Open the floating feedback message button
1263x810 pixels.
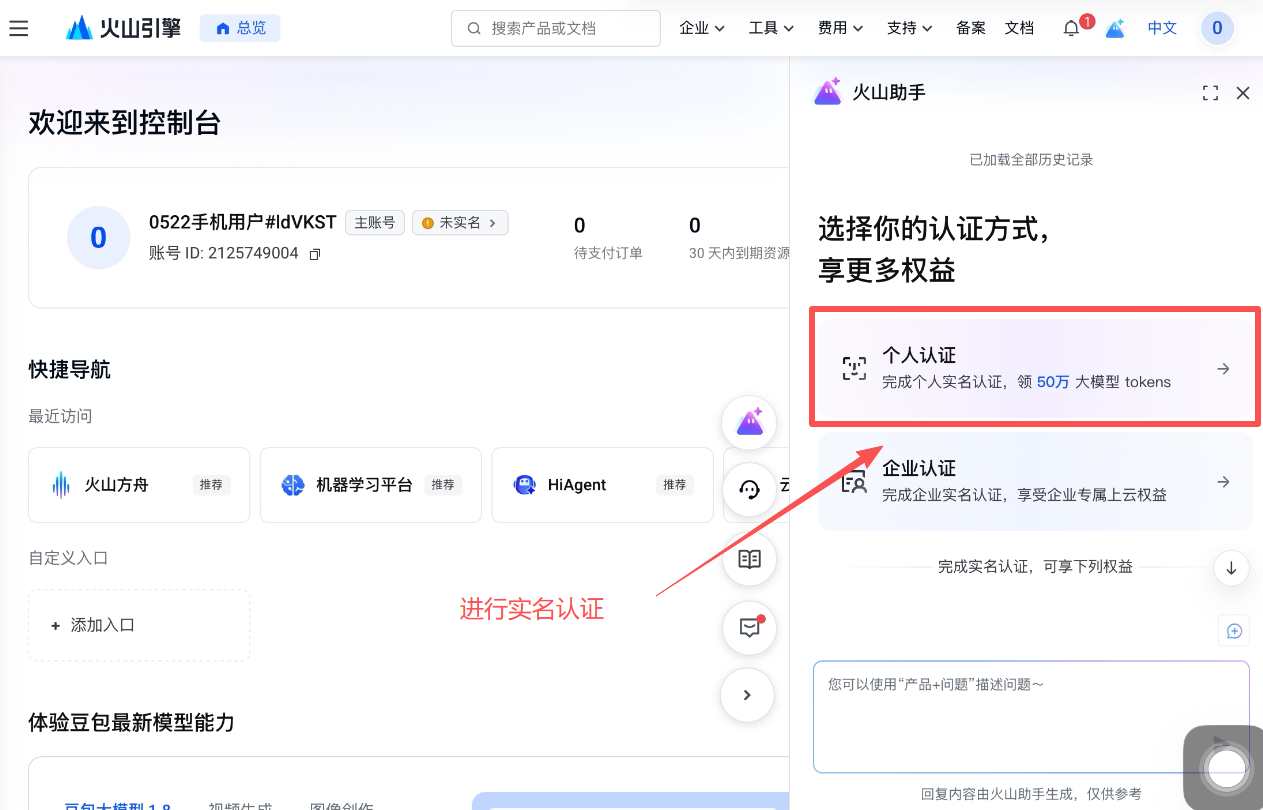click(x=749, y=627)
